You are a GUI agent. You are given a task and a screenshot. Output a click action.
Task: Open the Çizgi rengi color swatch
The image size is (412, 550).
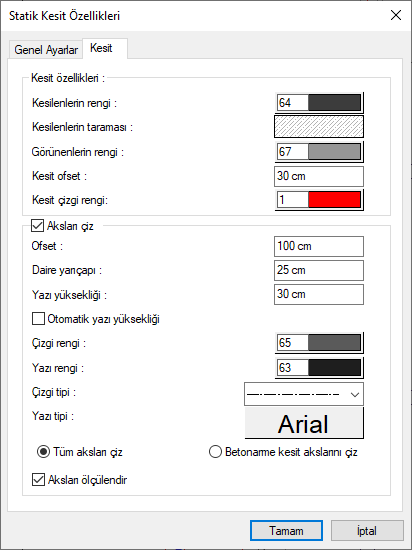319,343
